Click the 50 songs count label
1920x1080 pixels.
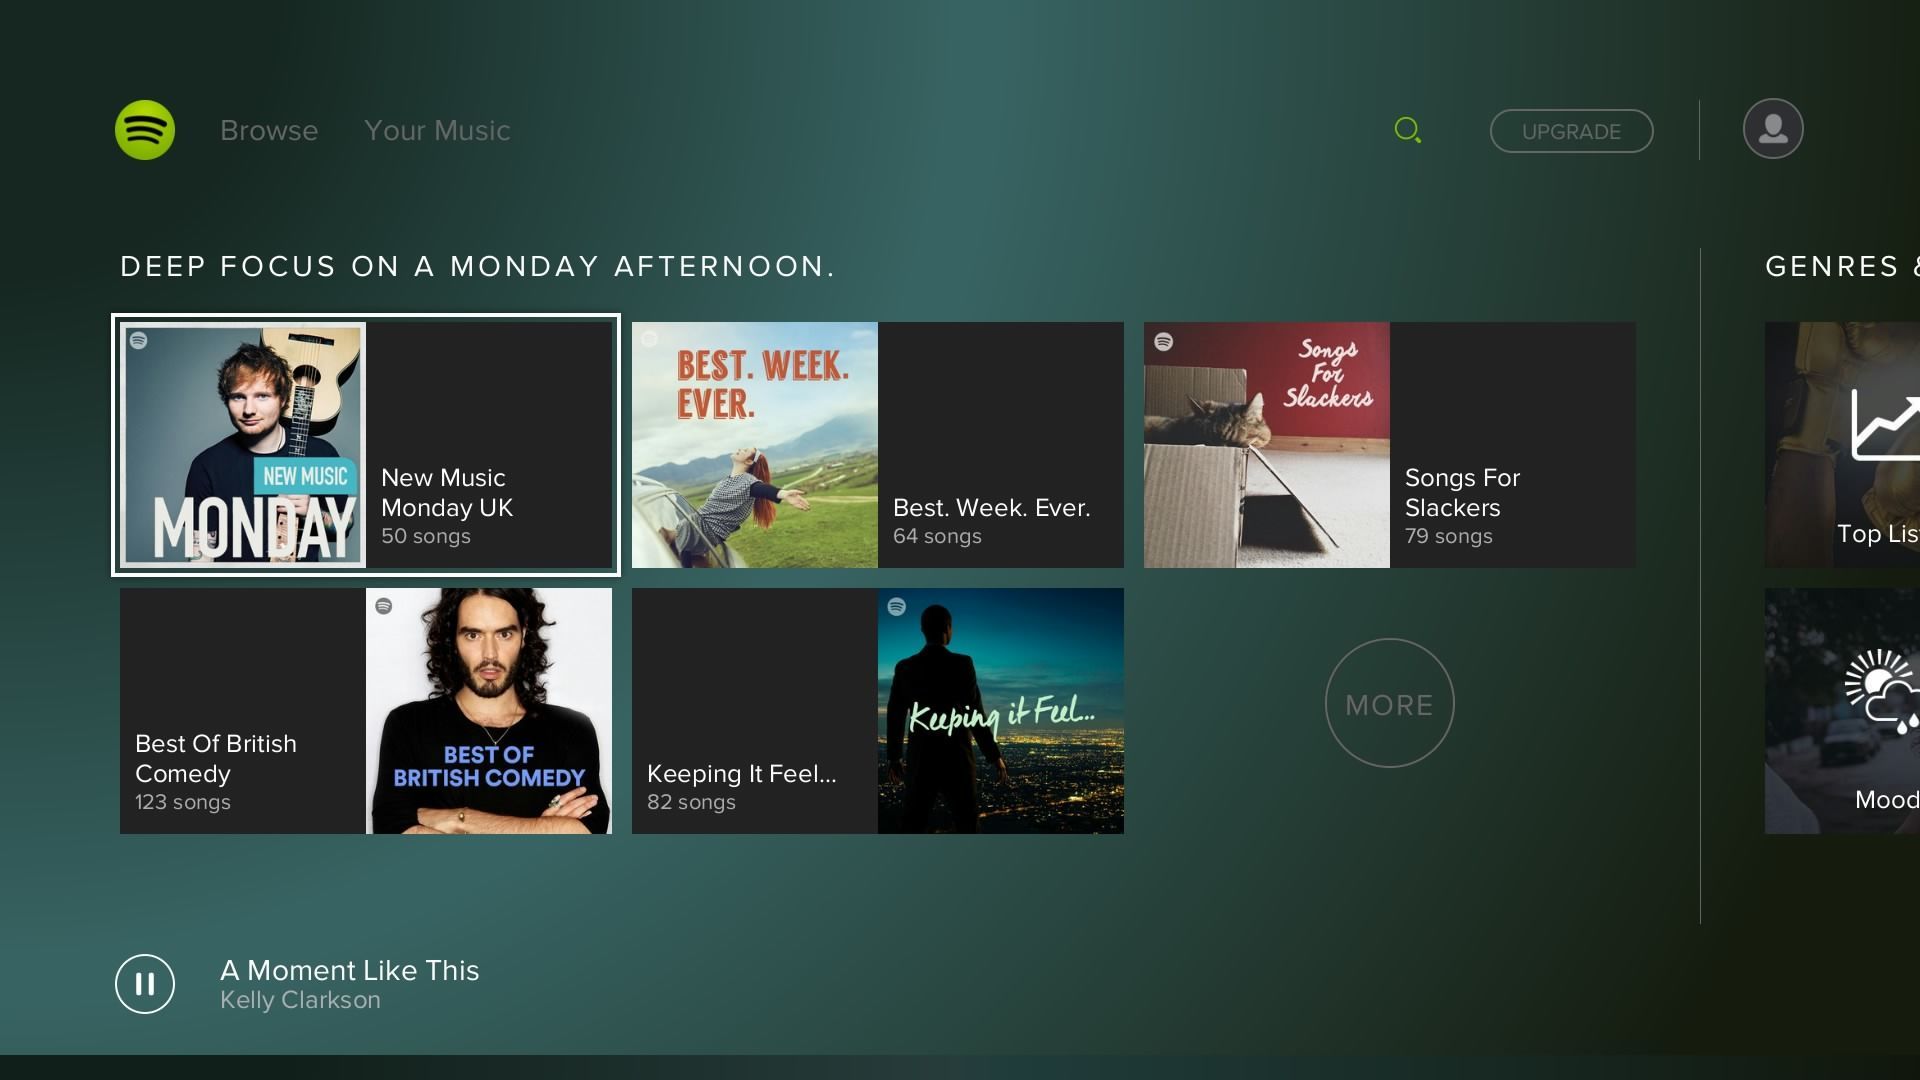(x=426, y=536)
